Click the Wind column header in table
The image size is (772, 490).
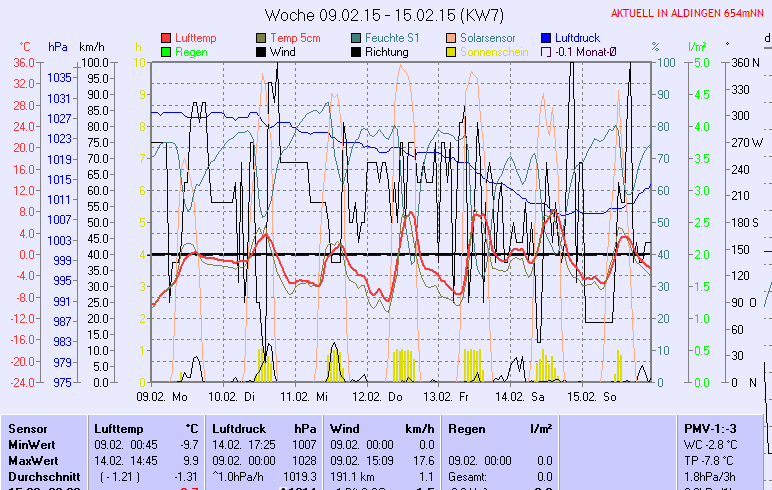[x=345, y=428]
